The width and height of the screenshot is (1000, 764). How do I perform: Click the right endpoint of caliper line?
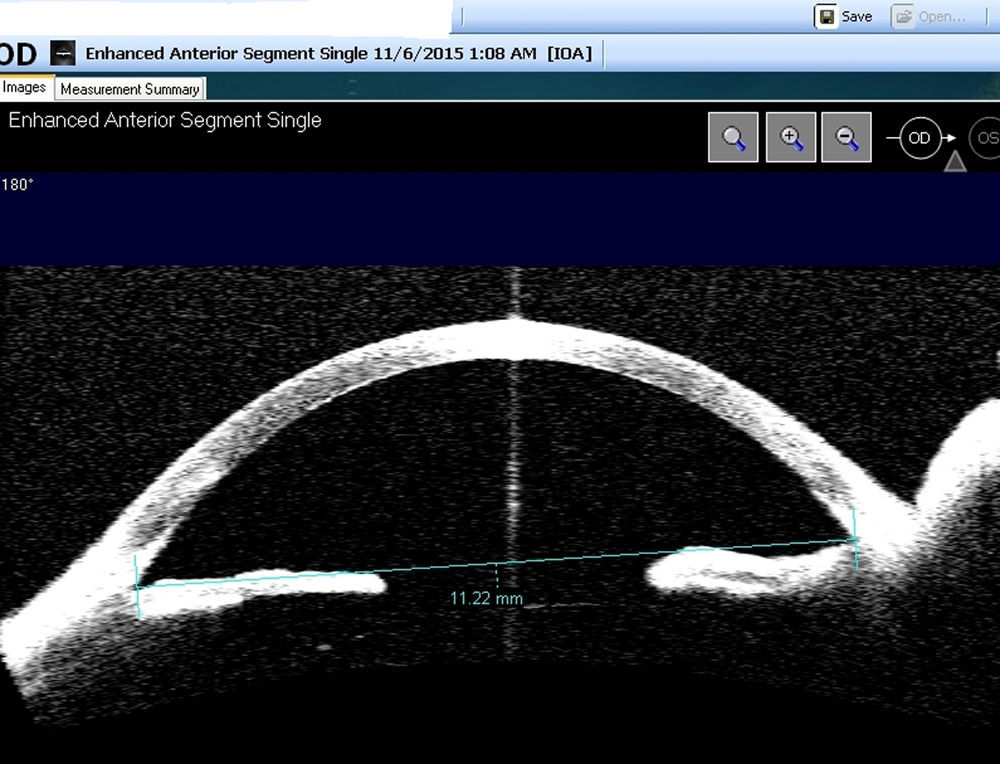pyautogui.click(x=856, y=539)
